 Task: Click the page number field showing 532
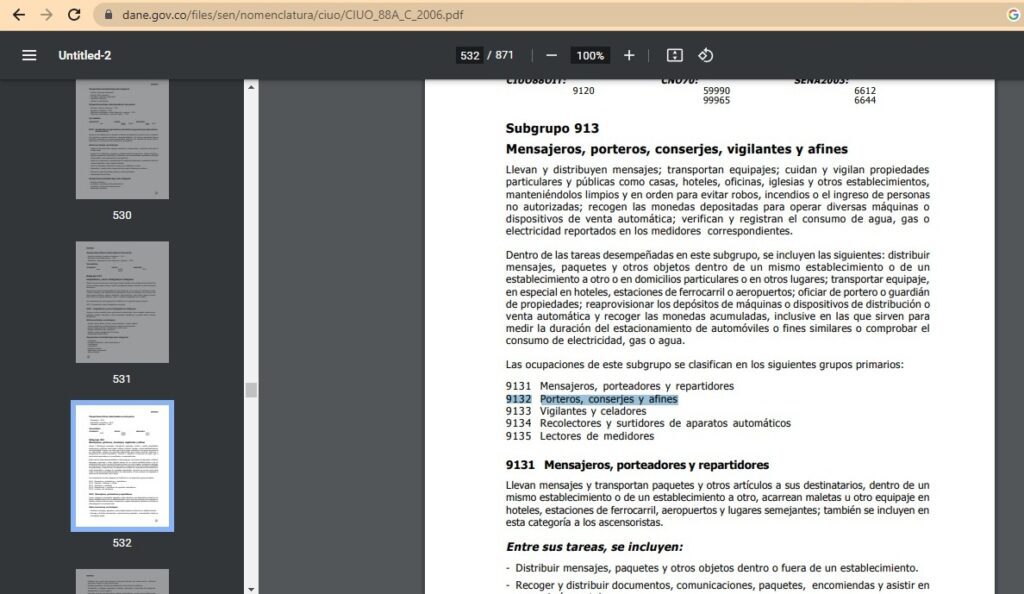pyautogui.click(x=470, y=55)
